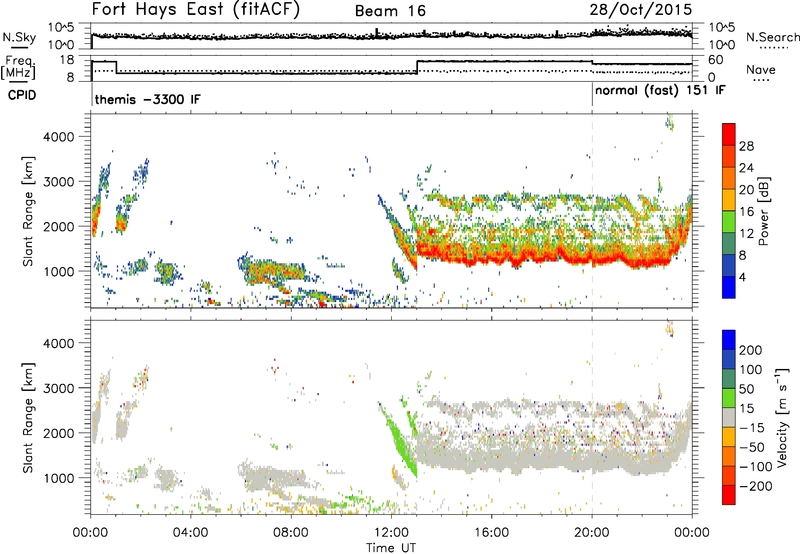Click the '16:00' time tick label
This screenshot has width=800, height=554.
point(491,533)
